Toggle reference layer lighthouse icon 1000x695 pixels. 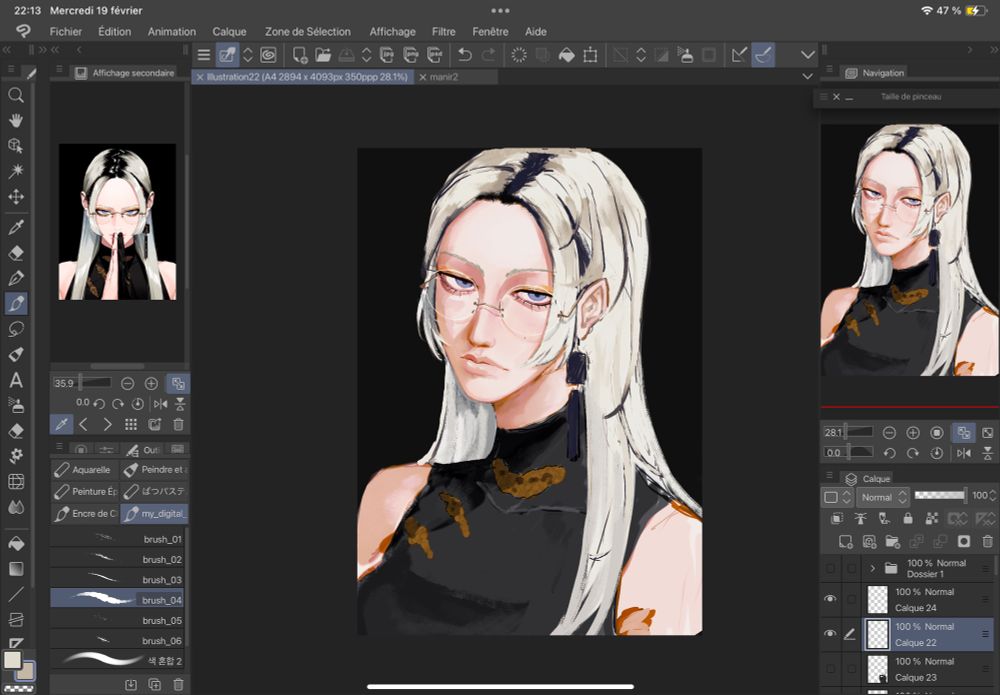(x=860, y=518)
